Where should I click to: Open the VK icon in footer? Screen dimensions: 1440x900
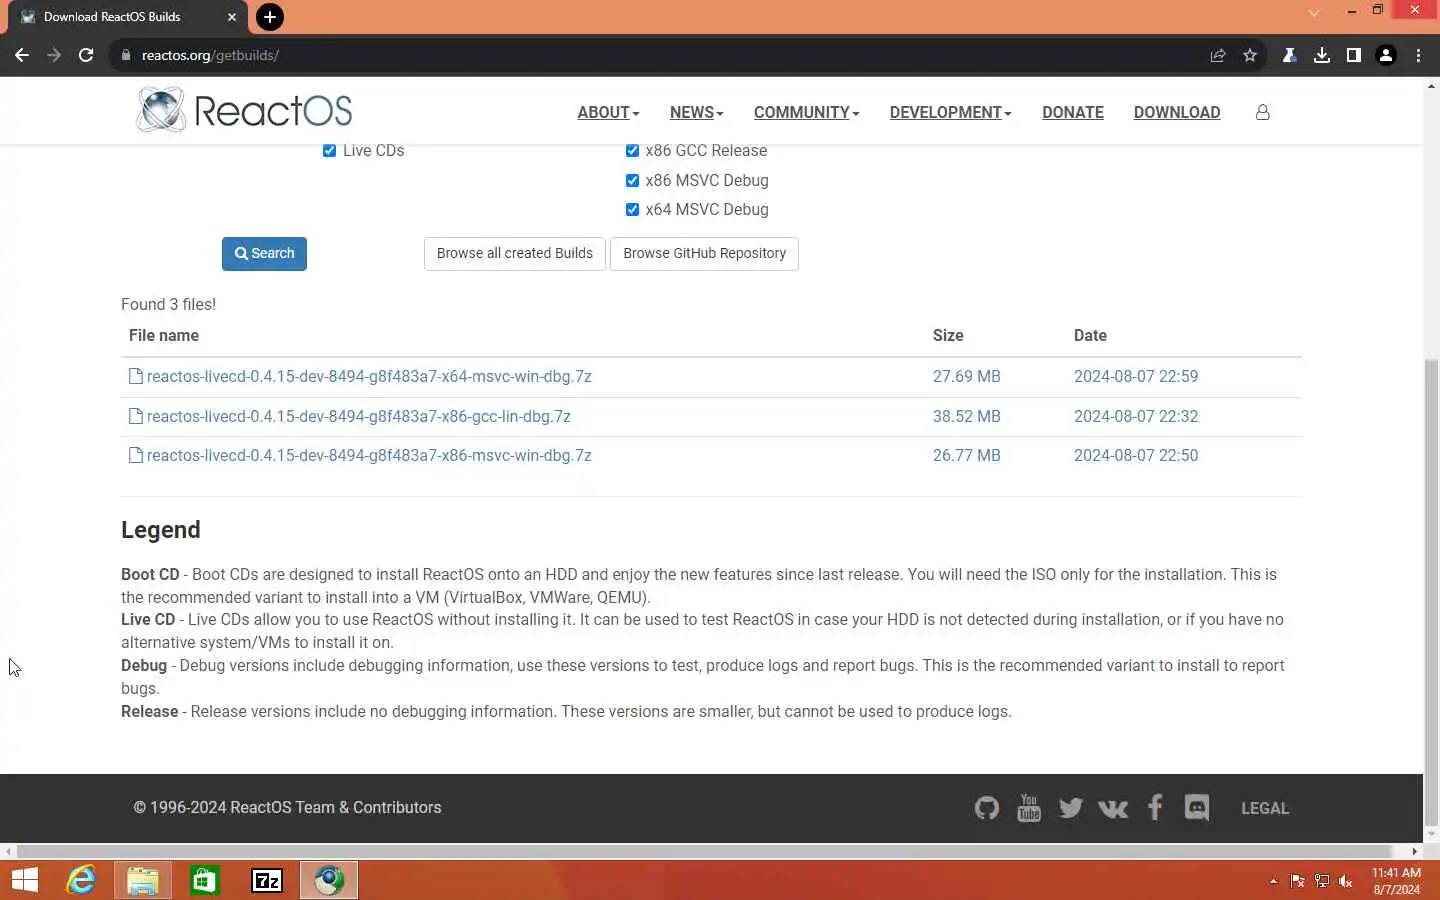1113,808
